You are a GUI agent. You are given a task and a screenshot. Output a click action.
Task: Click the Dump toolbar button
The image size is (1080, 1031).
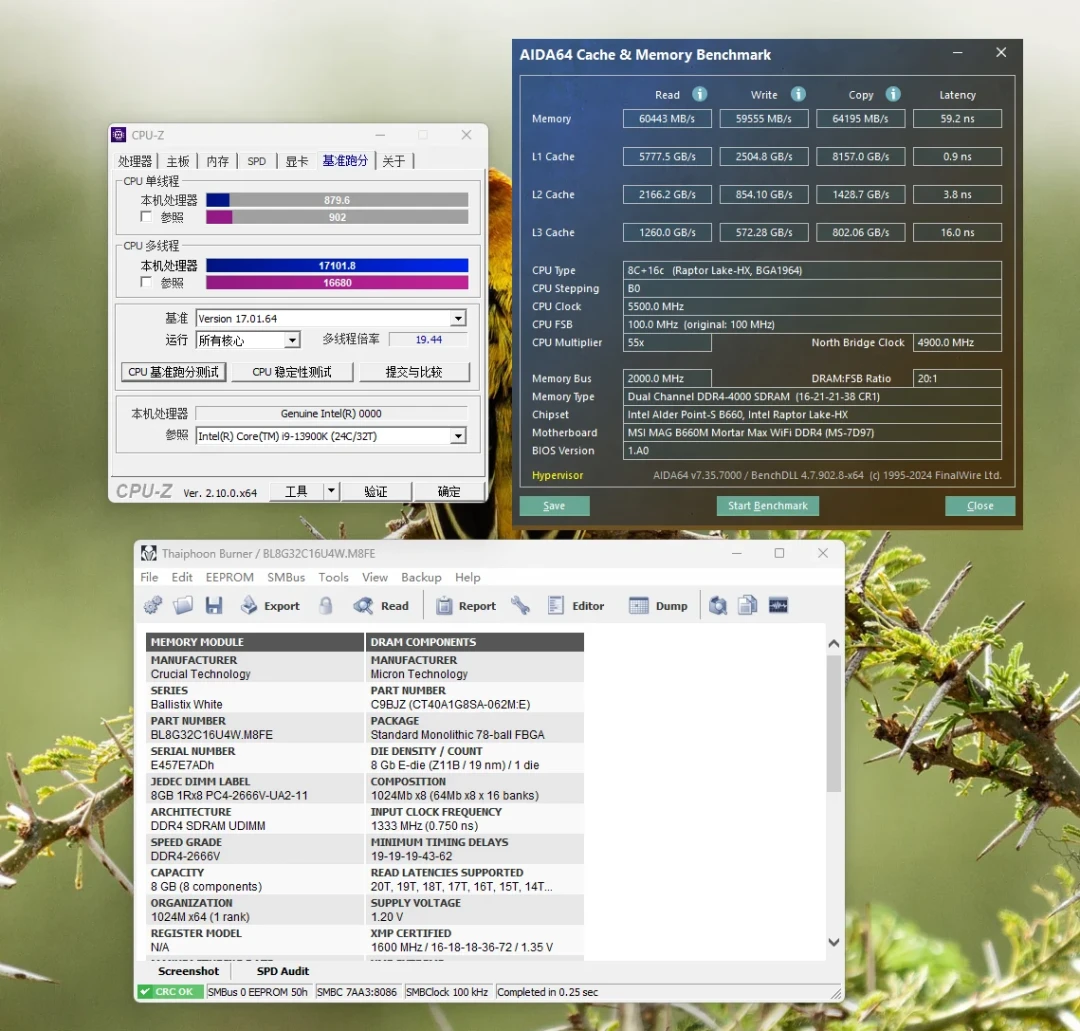pos(658,605)
